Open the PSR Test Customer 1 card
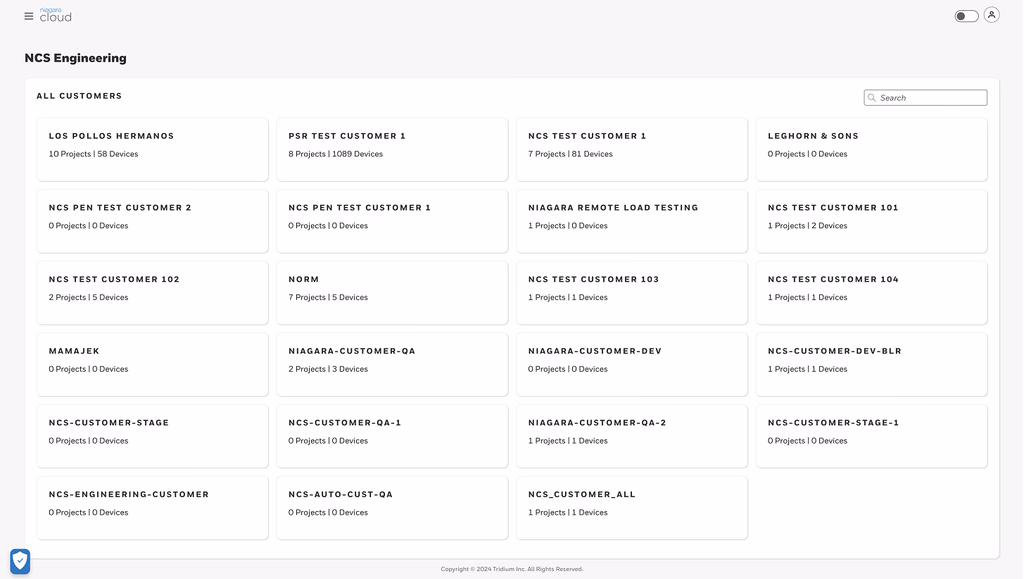Image resolution: width=1024 pixels, height=579 pixels. [392, 149]
